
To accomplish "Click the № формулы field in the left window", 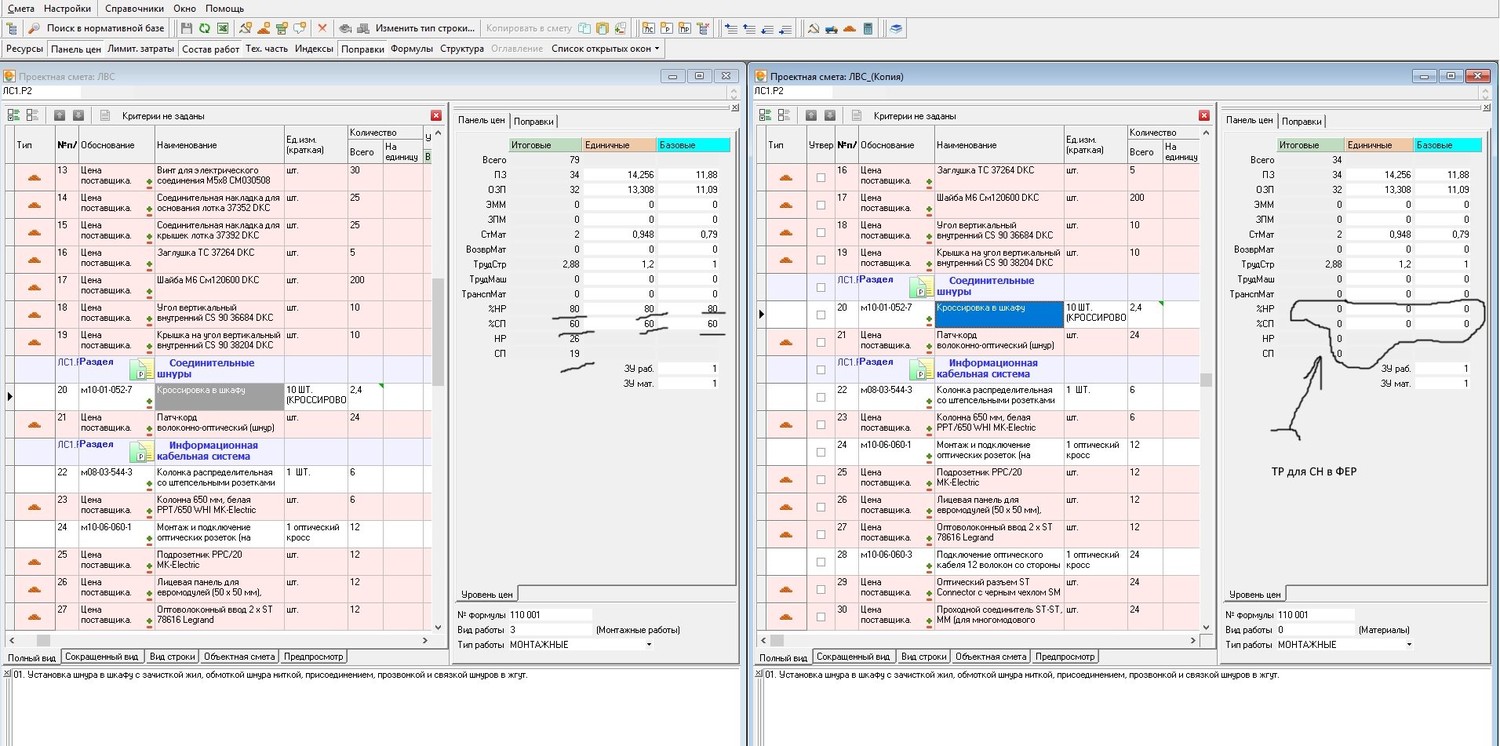I will click(x=550, y=615).
